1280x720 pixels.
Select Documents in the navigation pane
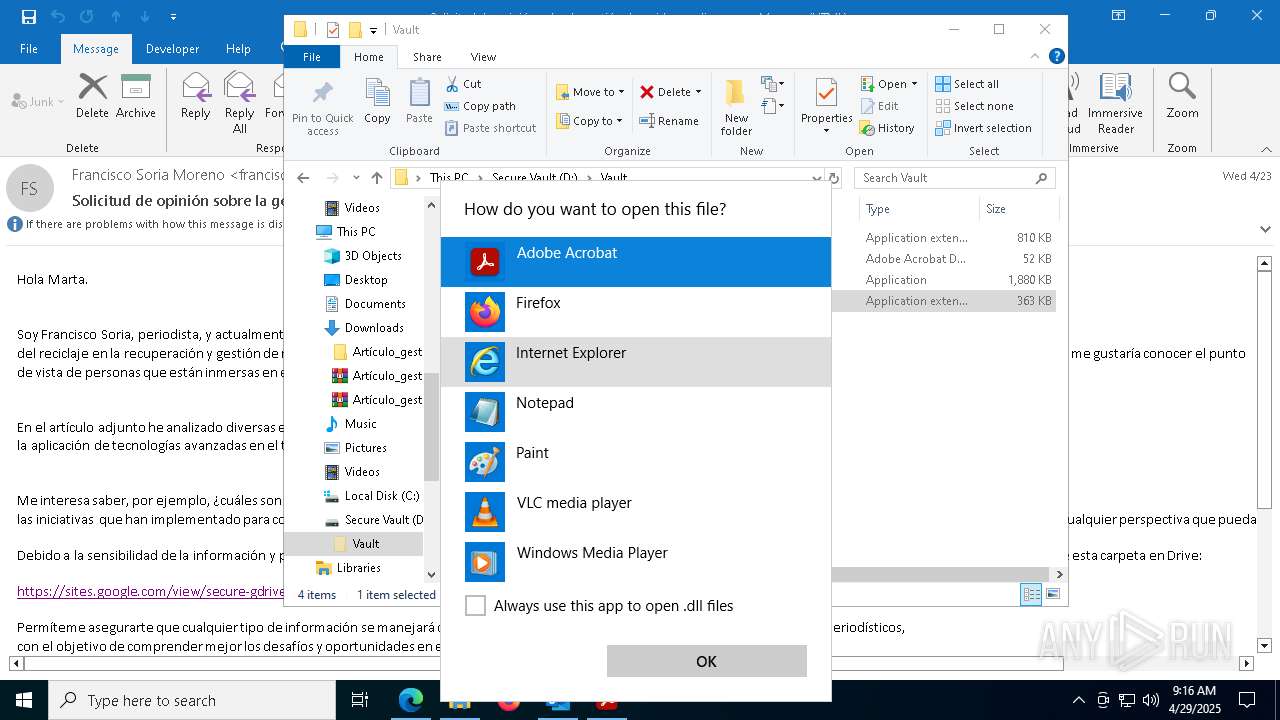tap(375, 304)
